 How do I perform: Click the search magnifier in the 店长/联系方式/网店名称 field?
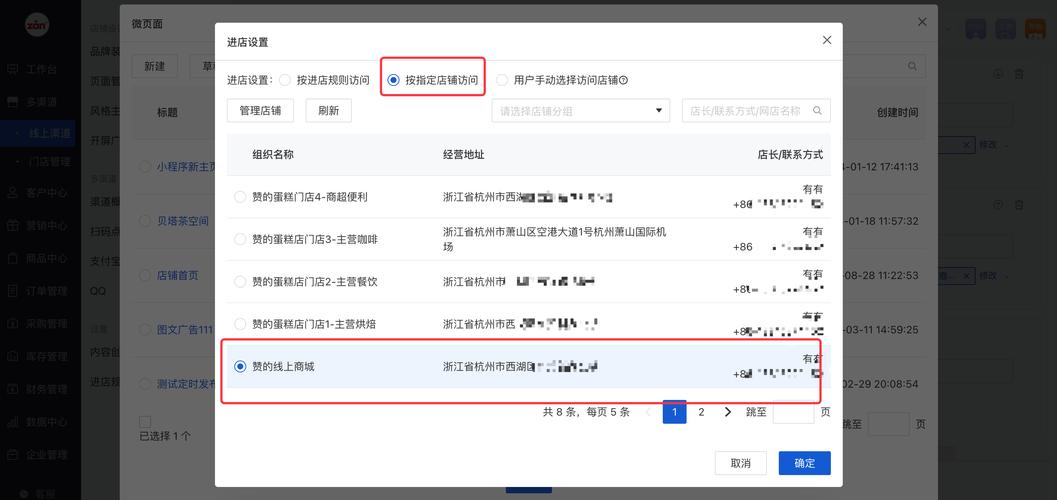(817, 111)
